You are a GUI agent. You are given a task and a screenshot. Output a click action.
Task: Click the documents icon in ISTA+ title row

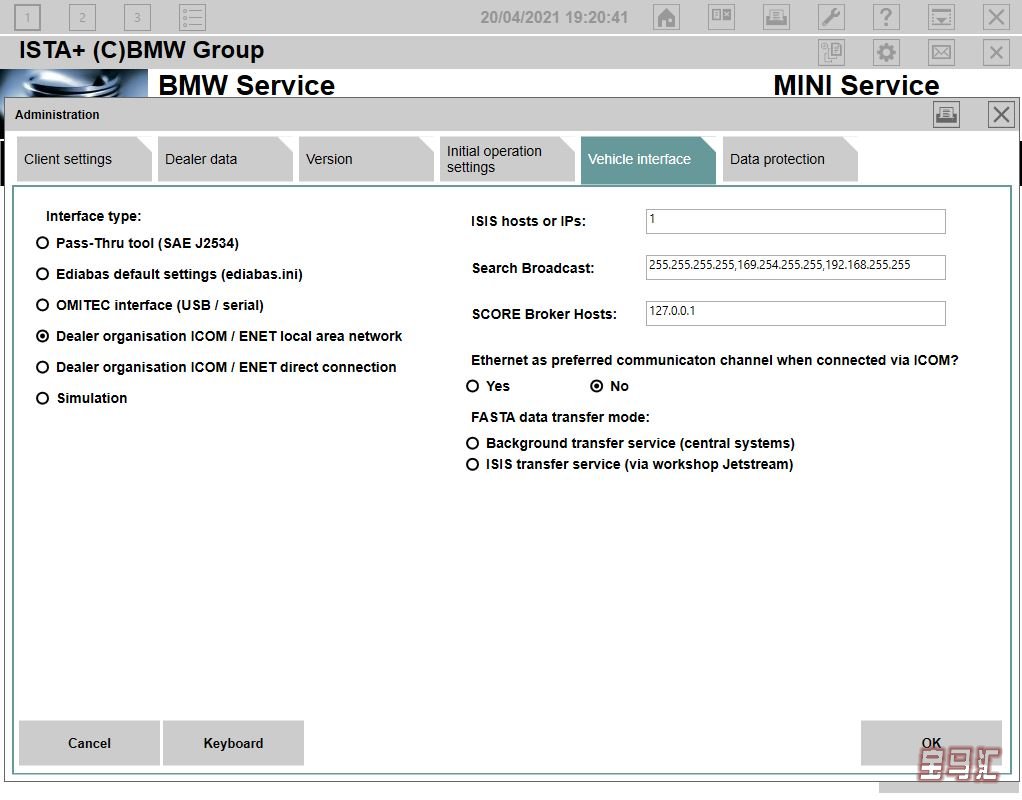tap(831, 52)
